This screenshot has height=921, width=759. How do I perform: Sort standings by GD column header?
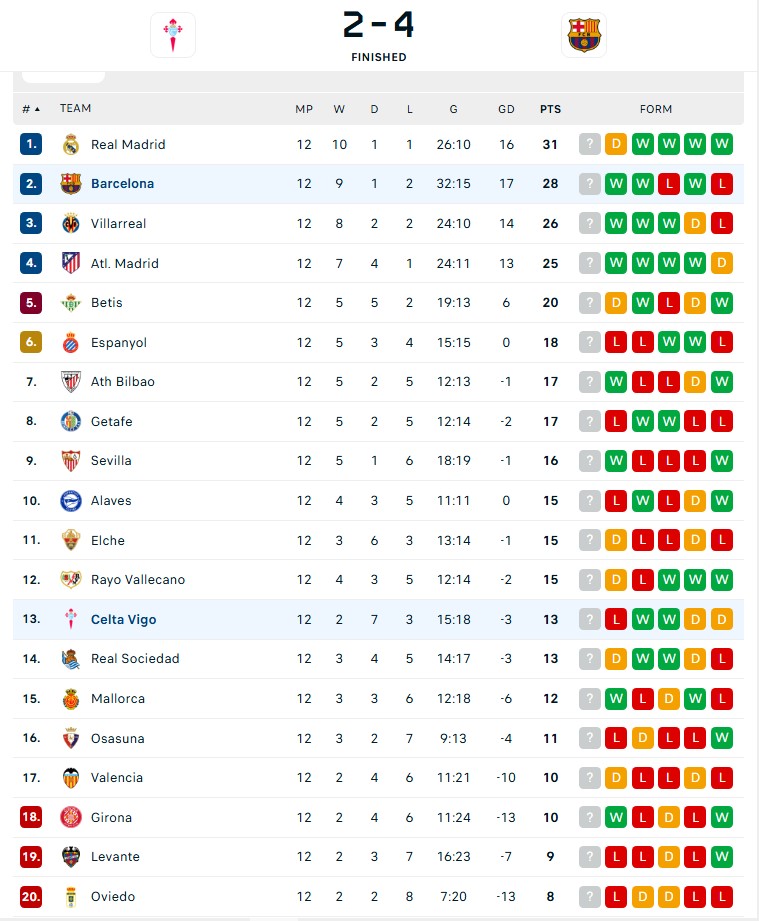[506, 109]
